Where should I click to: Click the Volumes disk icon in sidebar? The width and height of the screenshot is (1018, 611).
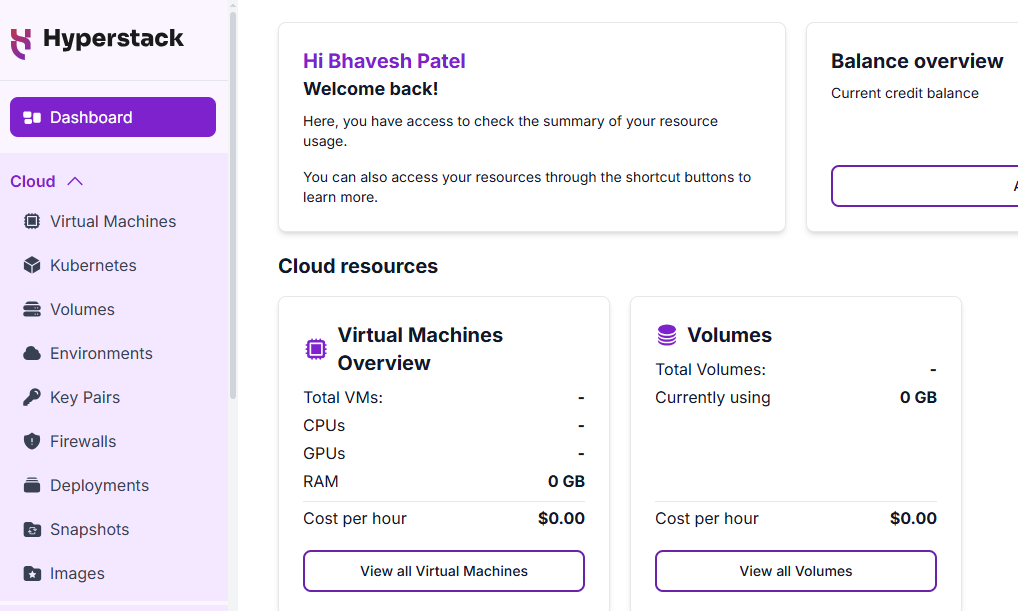pyautogui.click(x=32, y=310)
